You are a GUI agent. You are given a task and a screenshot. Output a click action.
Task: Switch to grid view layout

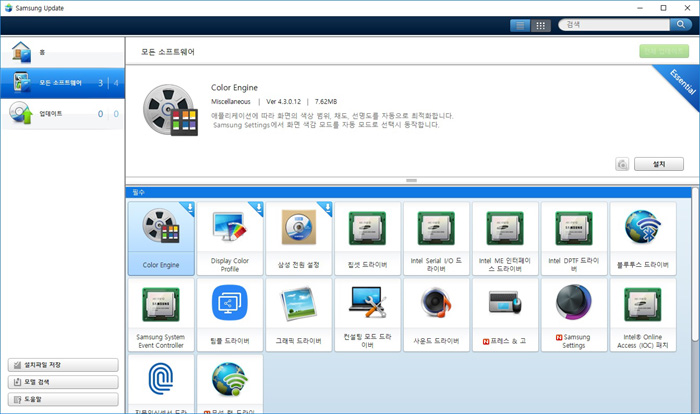pos(540,25)
